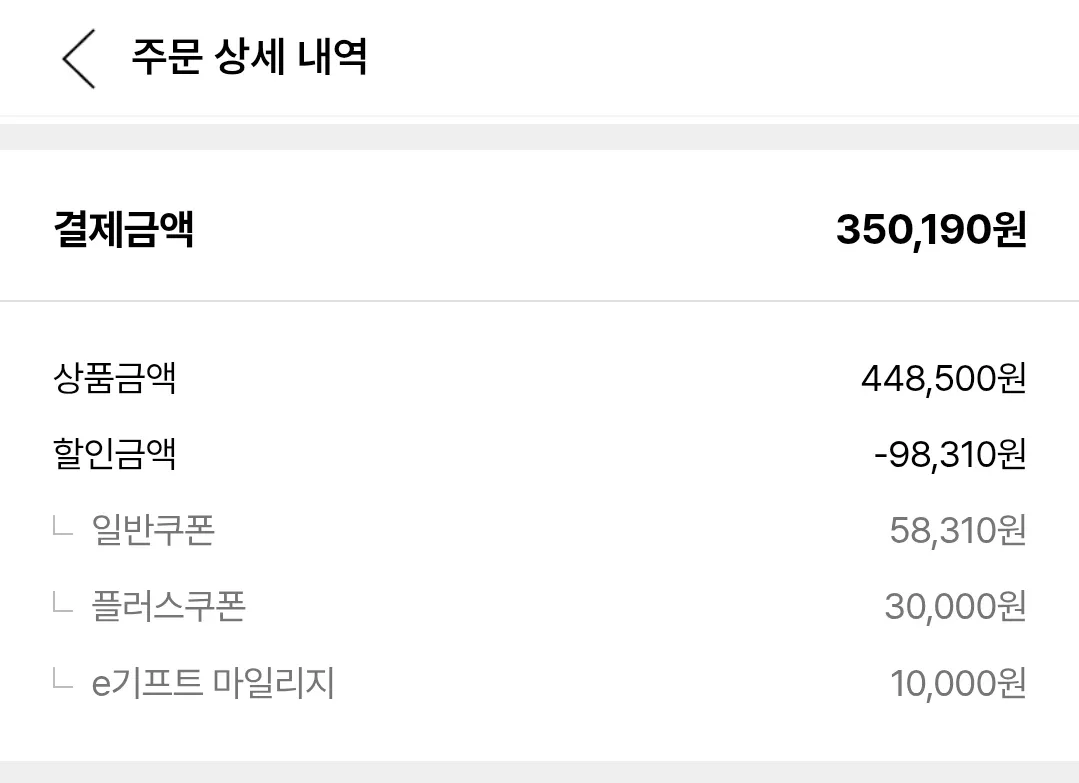Image resolution: width=1079 pixels, height=783 pixels.
Task: Click the 30,000원 plus coupon value
Action: point(955,606)
